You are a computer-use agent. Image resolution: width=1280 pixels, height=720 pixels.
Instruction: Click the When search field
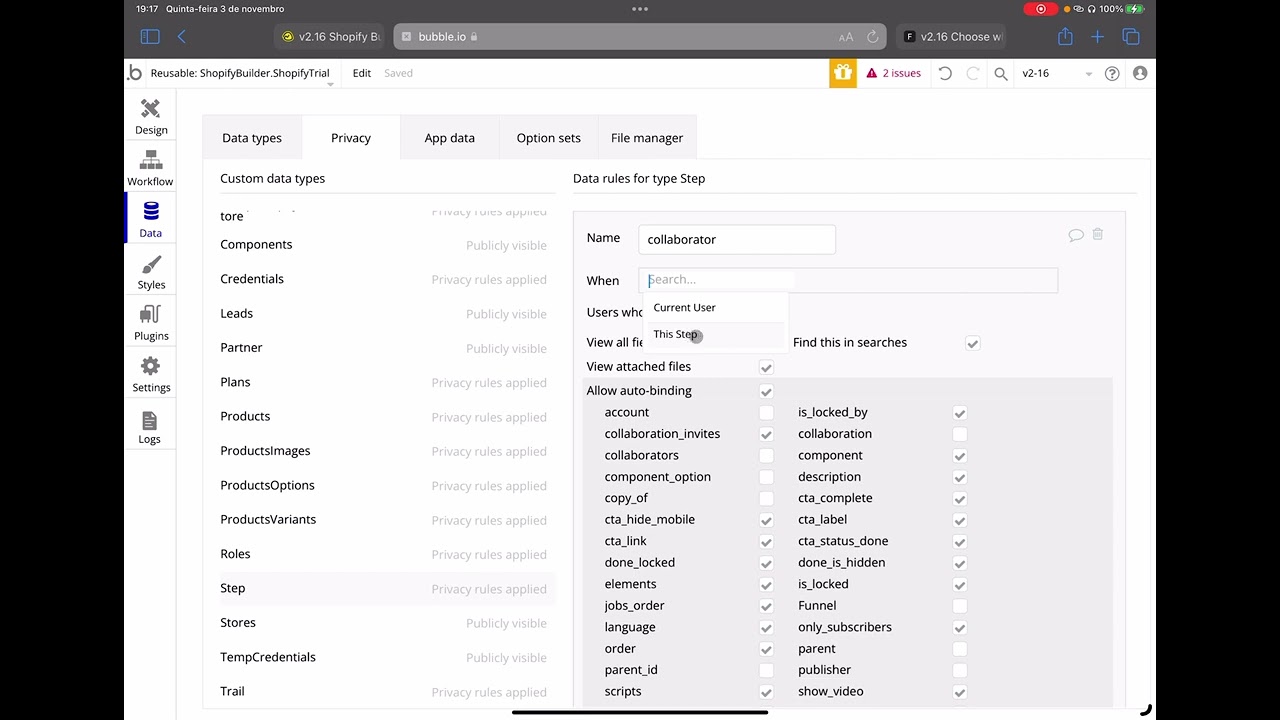coord(848,280)
